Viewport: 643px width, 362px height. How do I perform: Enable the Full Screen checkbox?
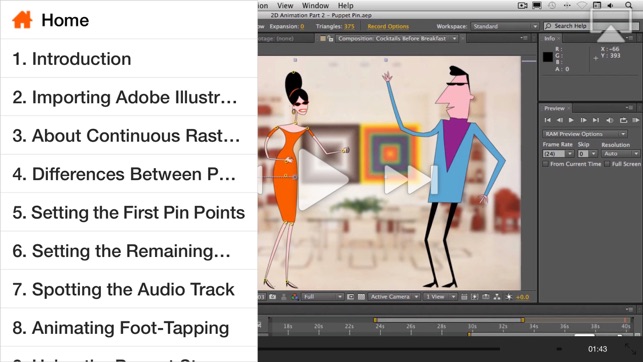tap(607, 164)
